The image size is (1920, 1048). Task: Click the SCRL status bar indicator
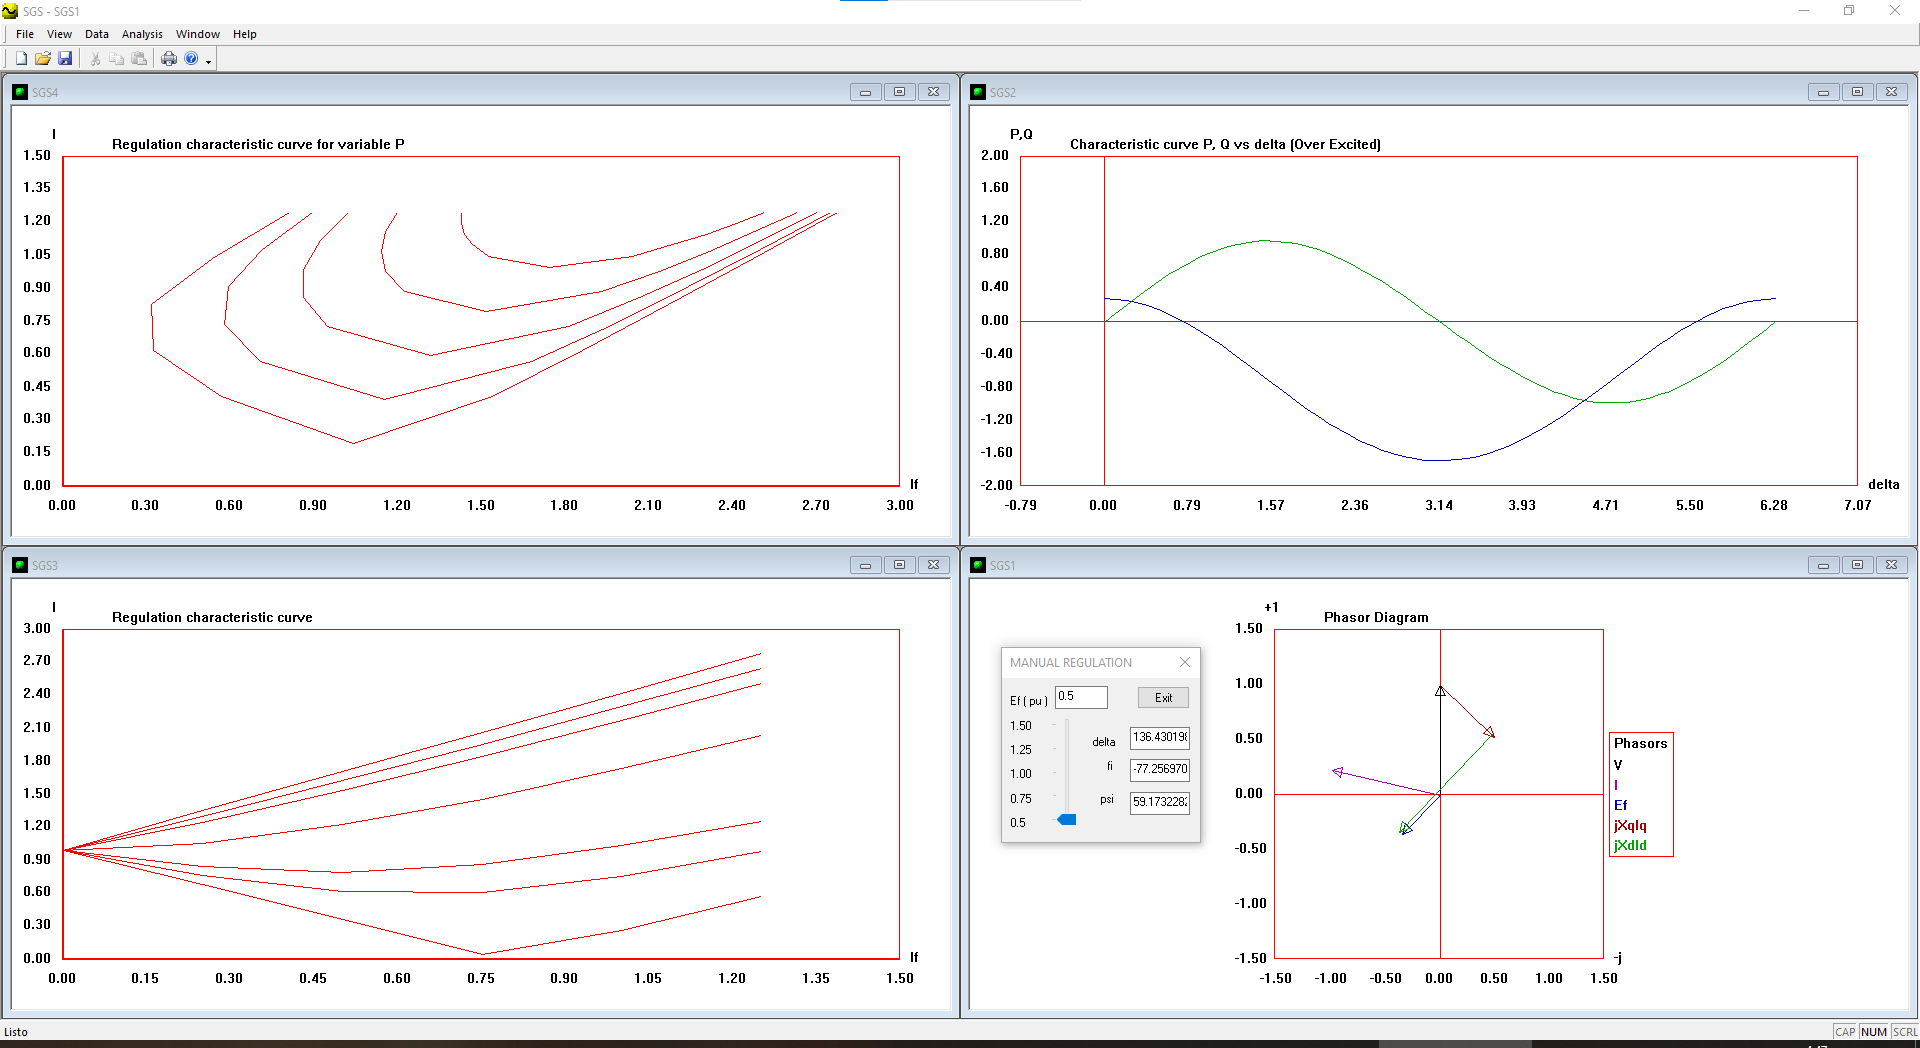coord(1905,1032)
